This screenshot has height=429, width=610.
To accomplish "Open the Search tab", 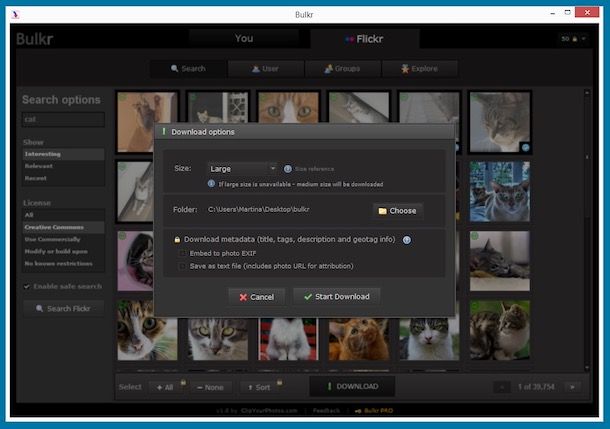I will [188, 69].
